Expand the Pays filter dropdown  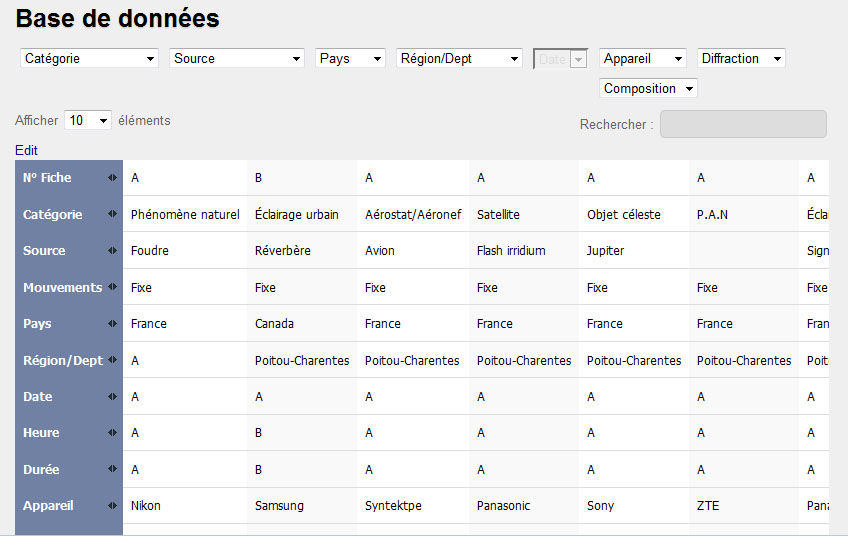click(350, 59)
